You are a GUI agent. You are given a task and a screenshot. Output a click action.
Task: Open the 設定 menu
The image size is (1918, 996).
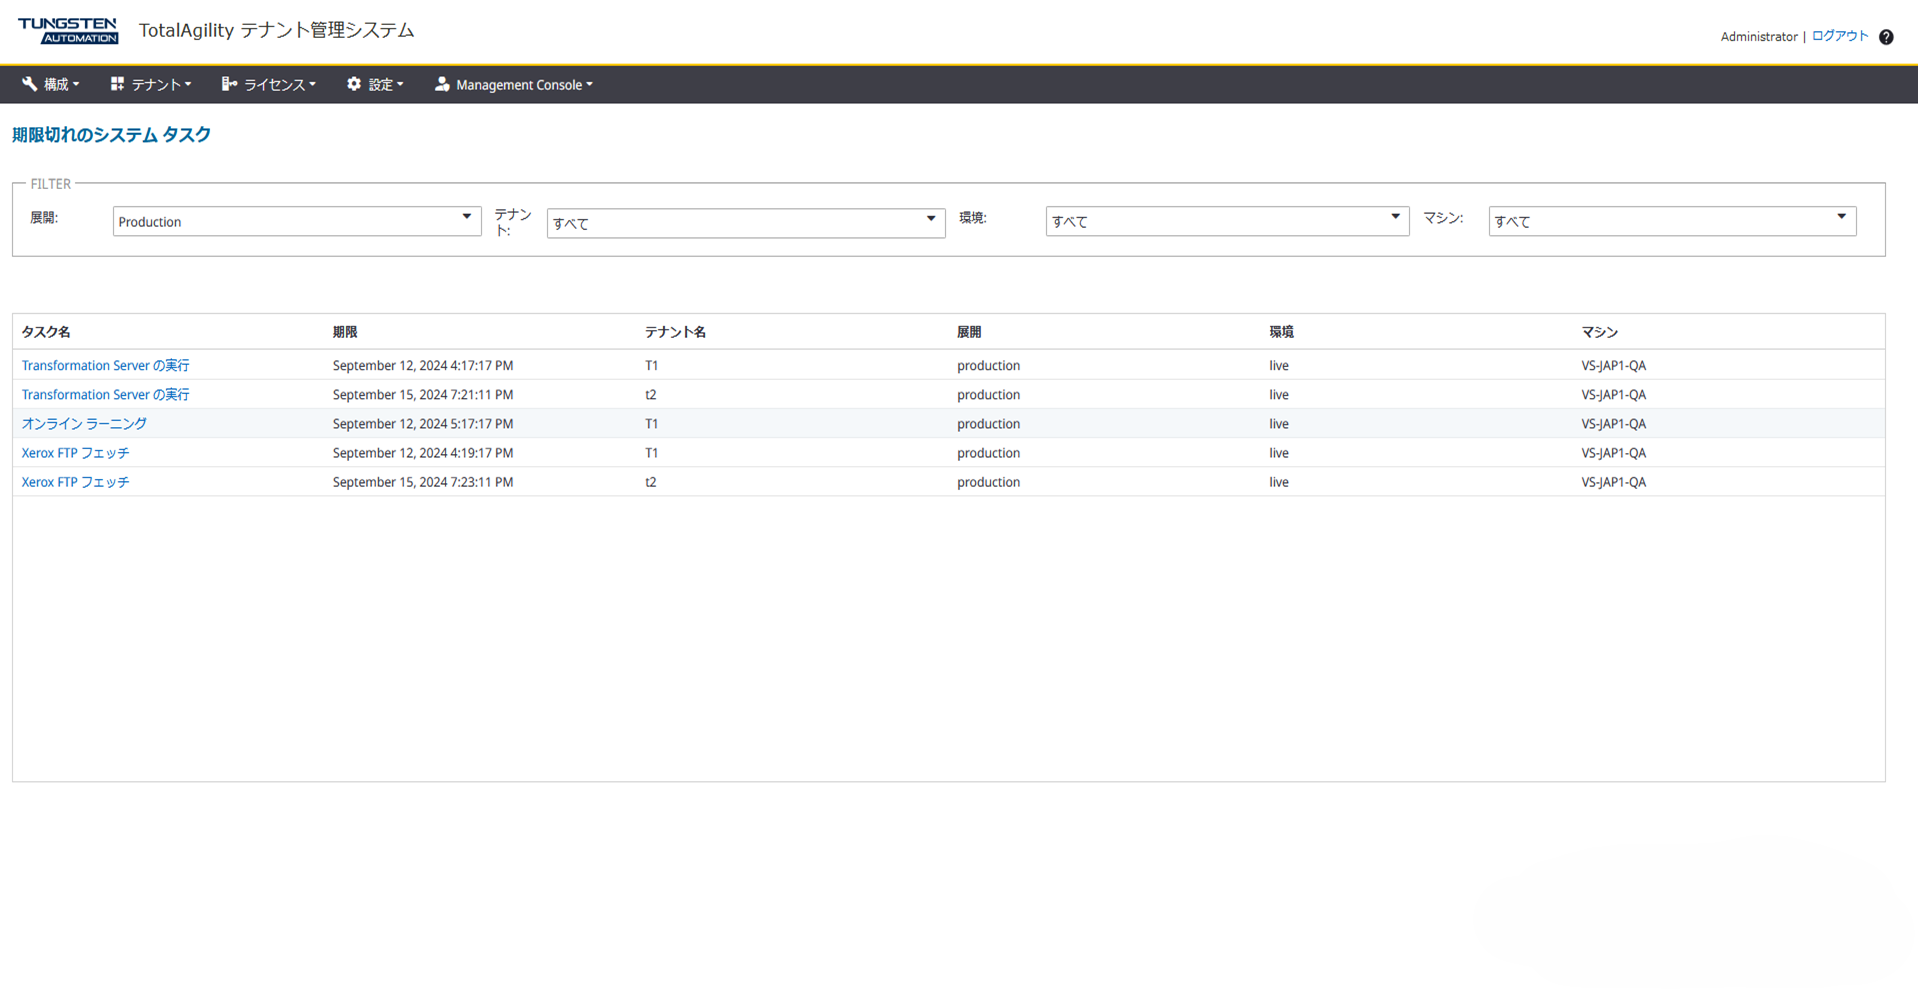point(376,85)
